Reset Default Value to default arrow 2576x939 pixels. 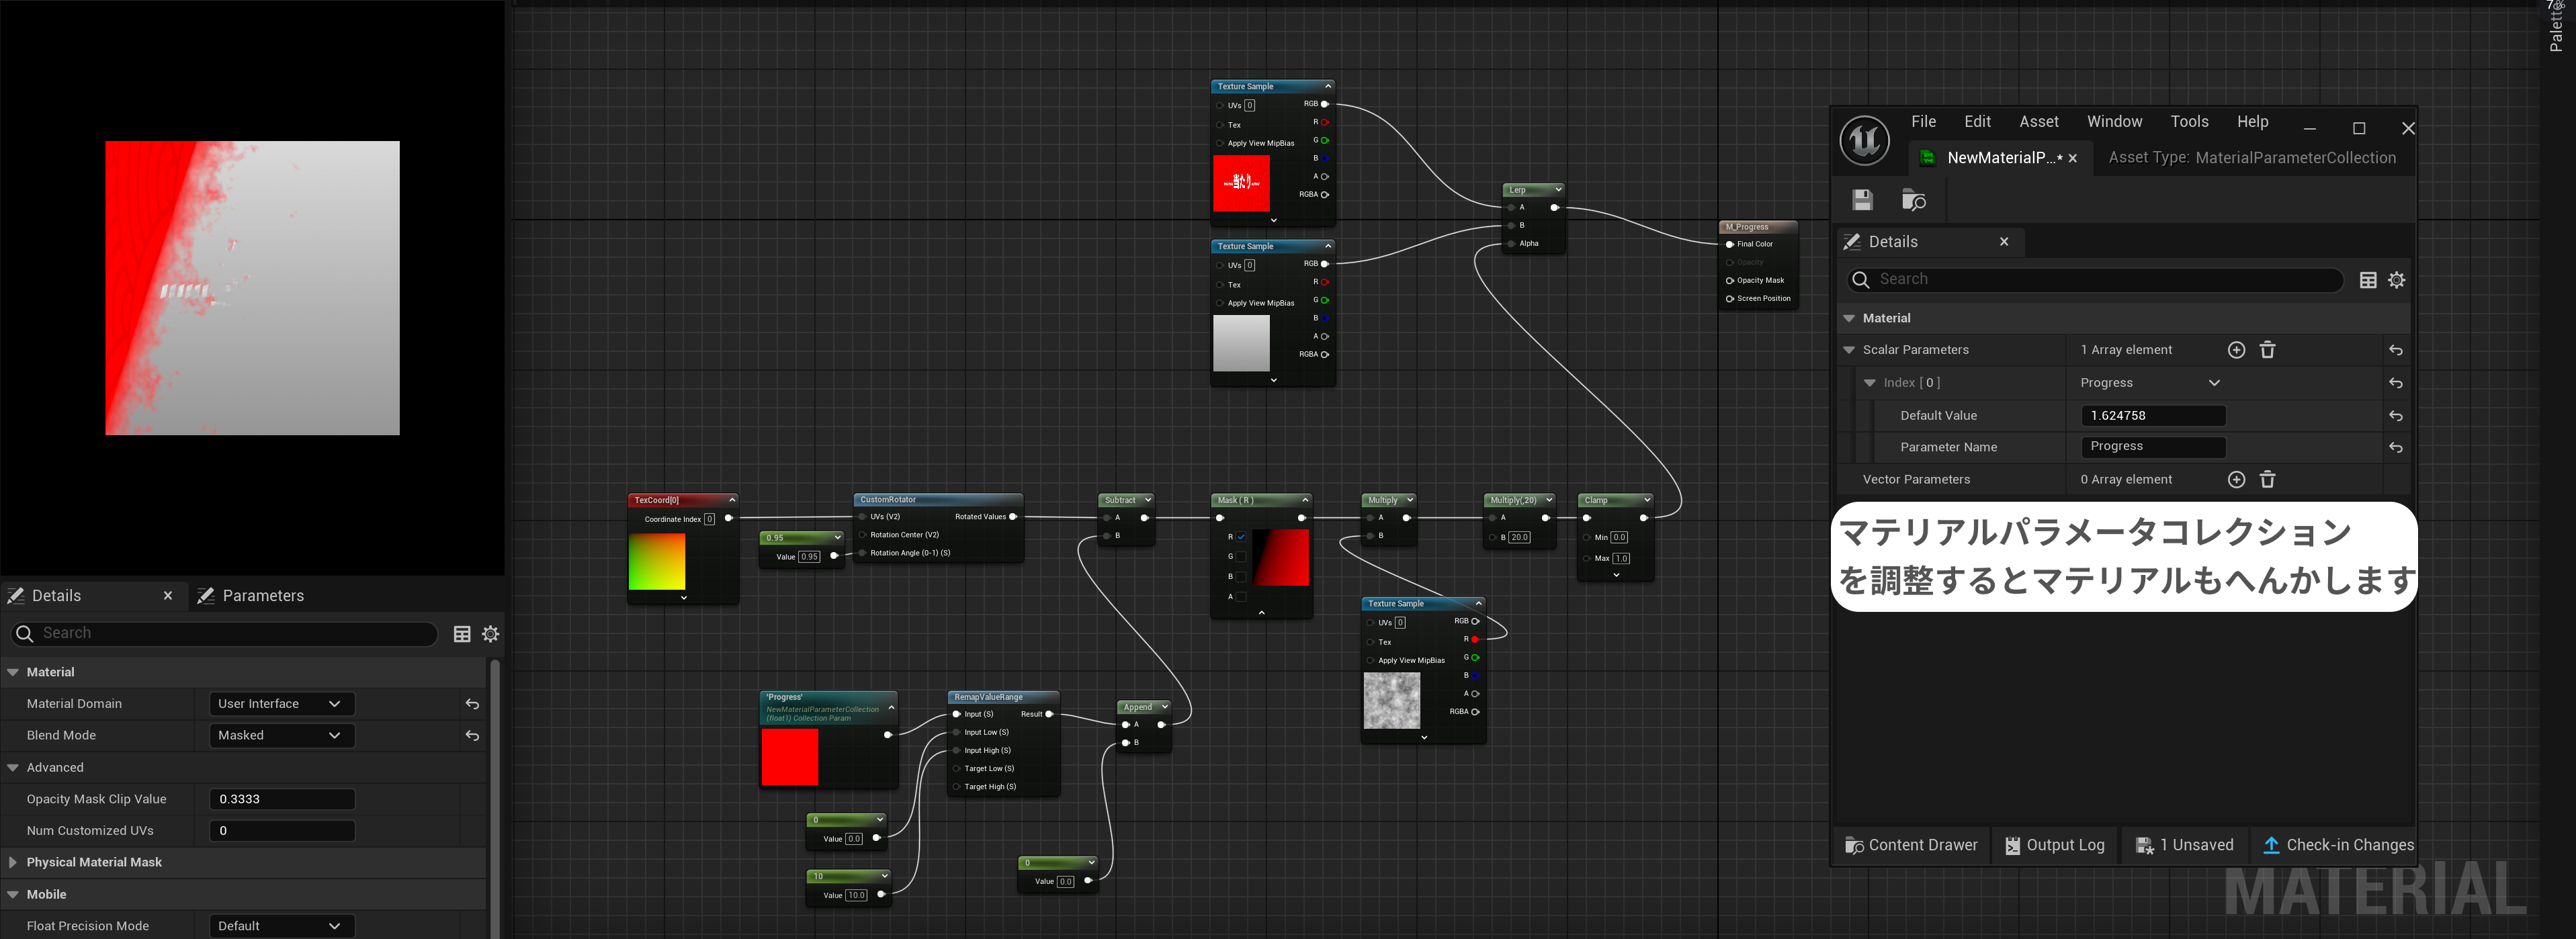pos(2395,416)
